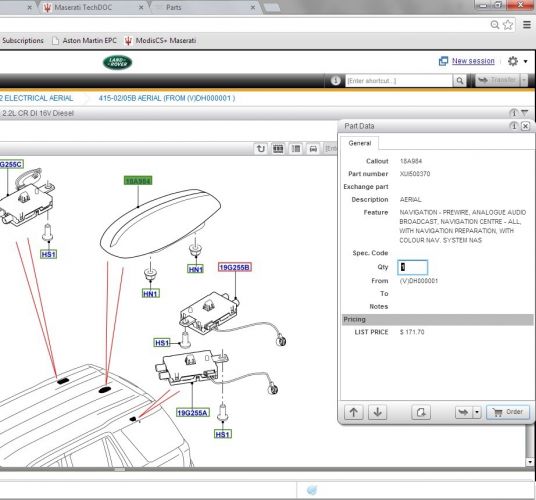Open the ELECTRICAL AERIAL breadcrumb

click(x=37, y=98)
